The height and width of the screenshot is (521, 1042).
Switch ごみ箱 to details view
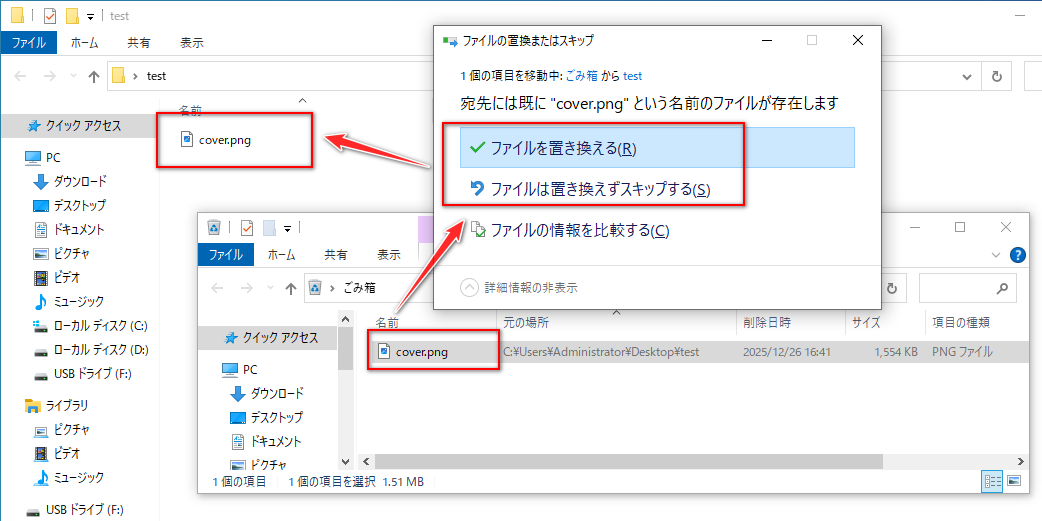coord(991,481)
